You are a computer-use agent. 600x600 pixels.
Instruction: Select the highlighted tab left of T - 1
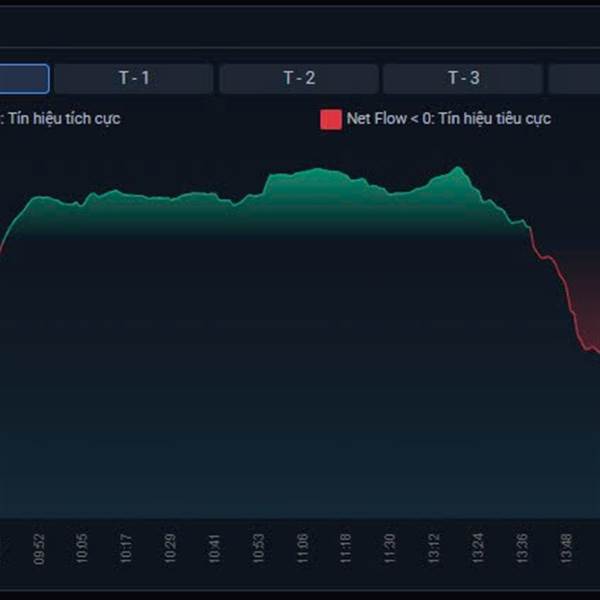[24, 78]
